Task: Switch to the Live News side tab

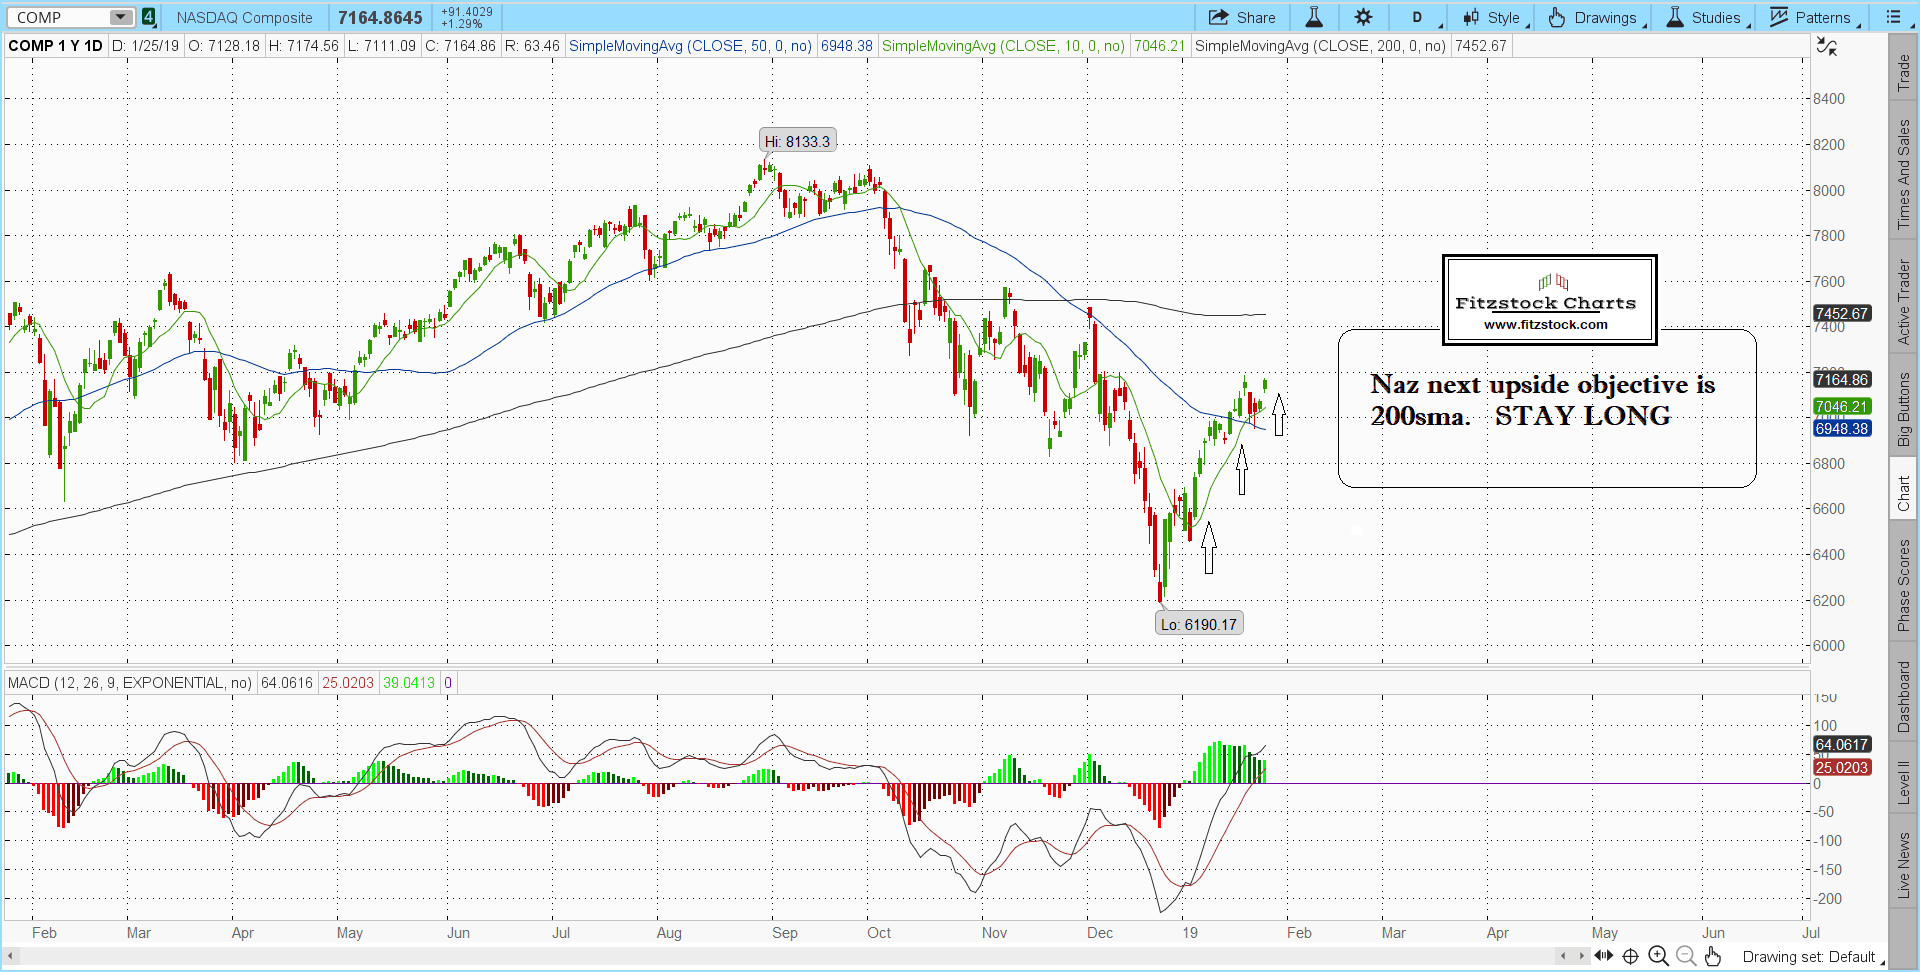Action: click(x=1904, y=865)
